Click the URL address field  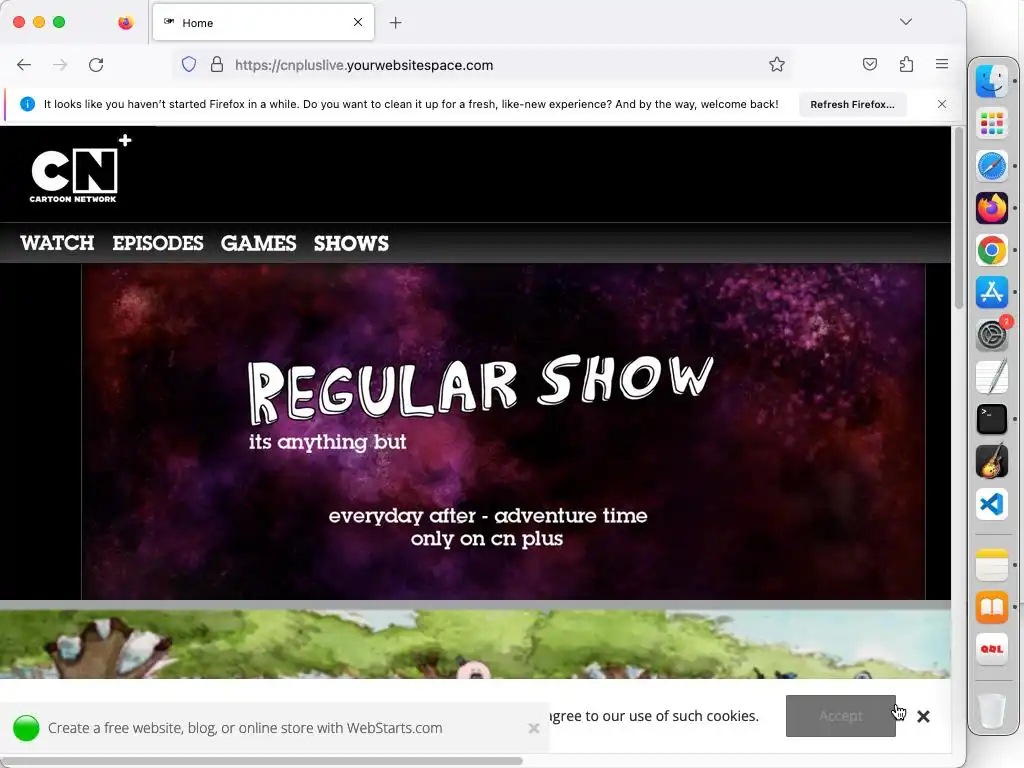483,65
